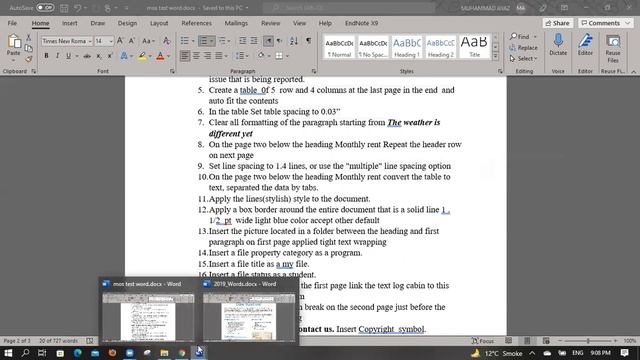Apply Heading 1 style
Screen dimensions: 640x360
point(407,47)
